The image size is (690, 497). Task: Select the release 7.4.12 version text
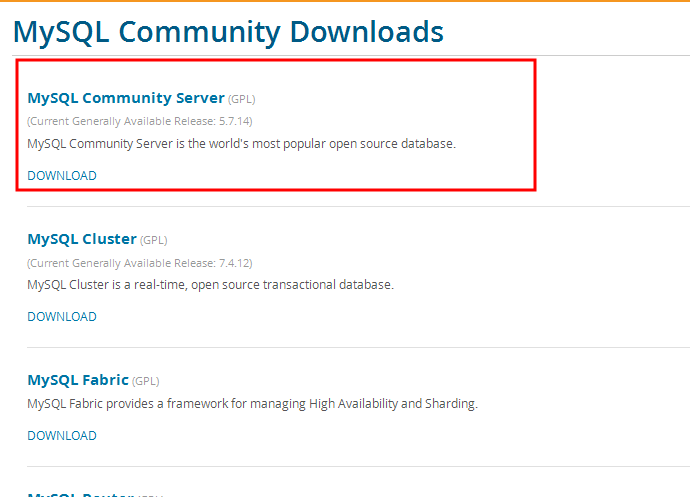[x=139, y=263]
